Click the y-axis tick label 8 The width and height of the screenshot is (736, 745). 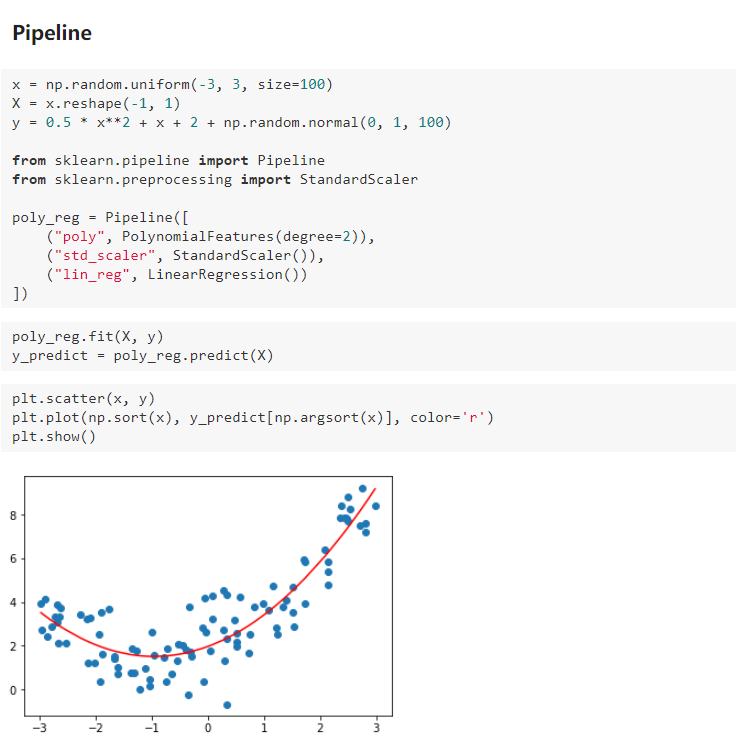click(13, 516)
